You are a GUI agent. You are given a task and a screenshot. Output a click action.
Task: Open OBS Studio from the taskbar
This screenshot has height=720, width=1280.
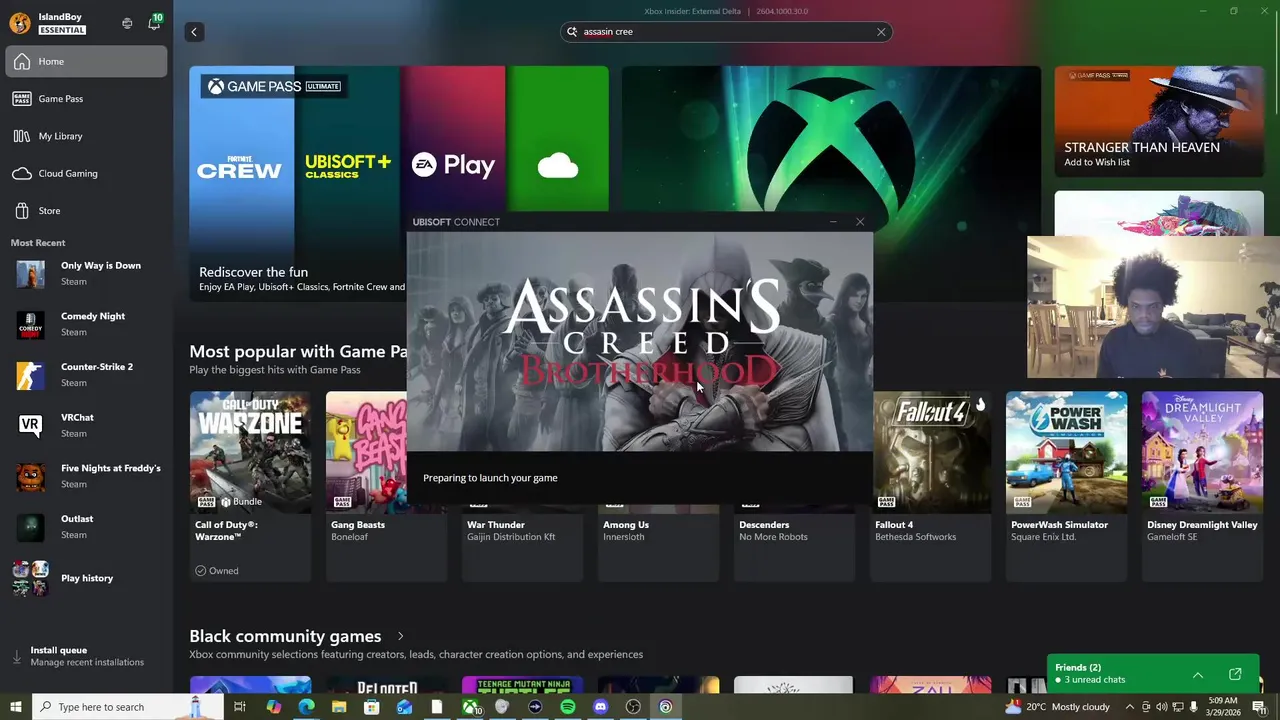click(x=633, y=707)
